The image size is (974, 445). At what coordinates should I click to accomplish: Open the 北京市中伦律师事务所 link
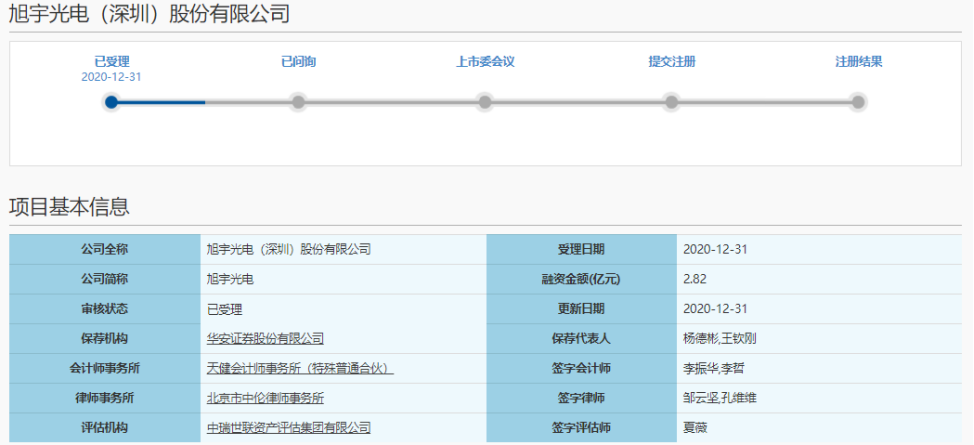265,398
